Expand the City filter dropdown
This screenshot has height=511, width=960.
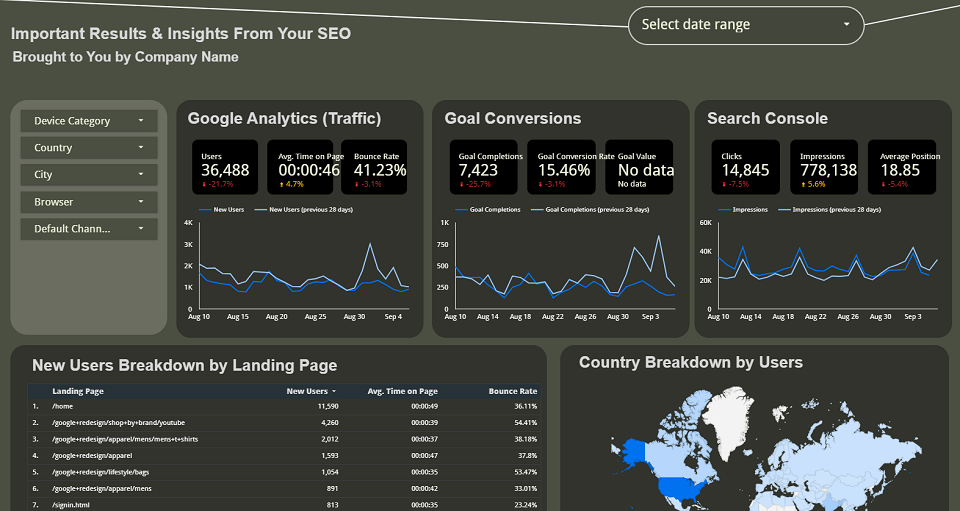(89, 175)
